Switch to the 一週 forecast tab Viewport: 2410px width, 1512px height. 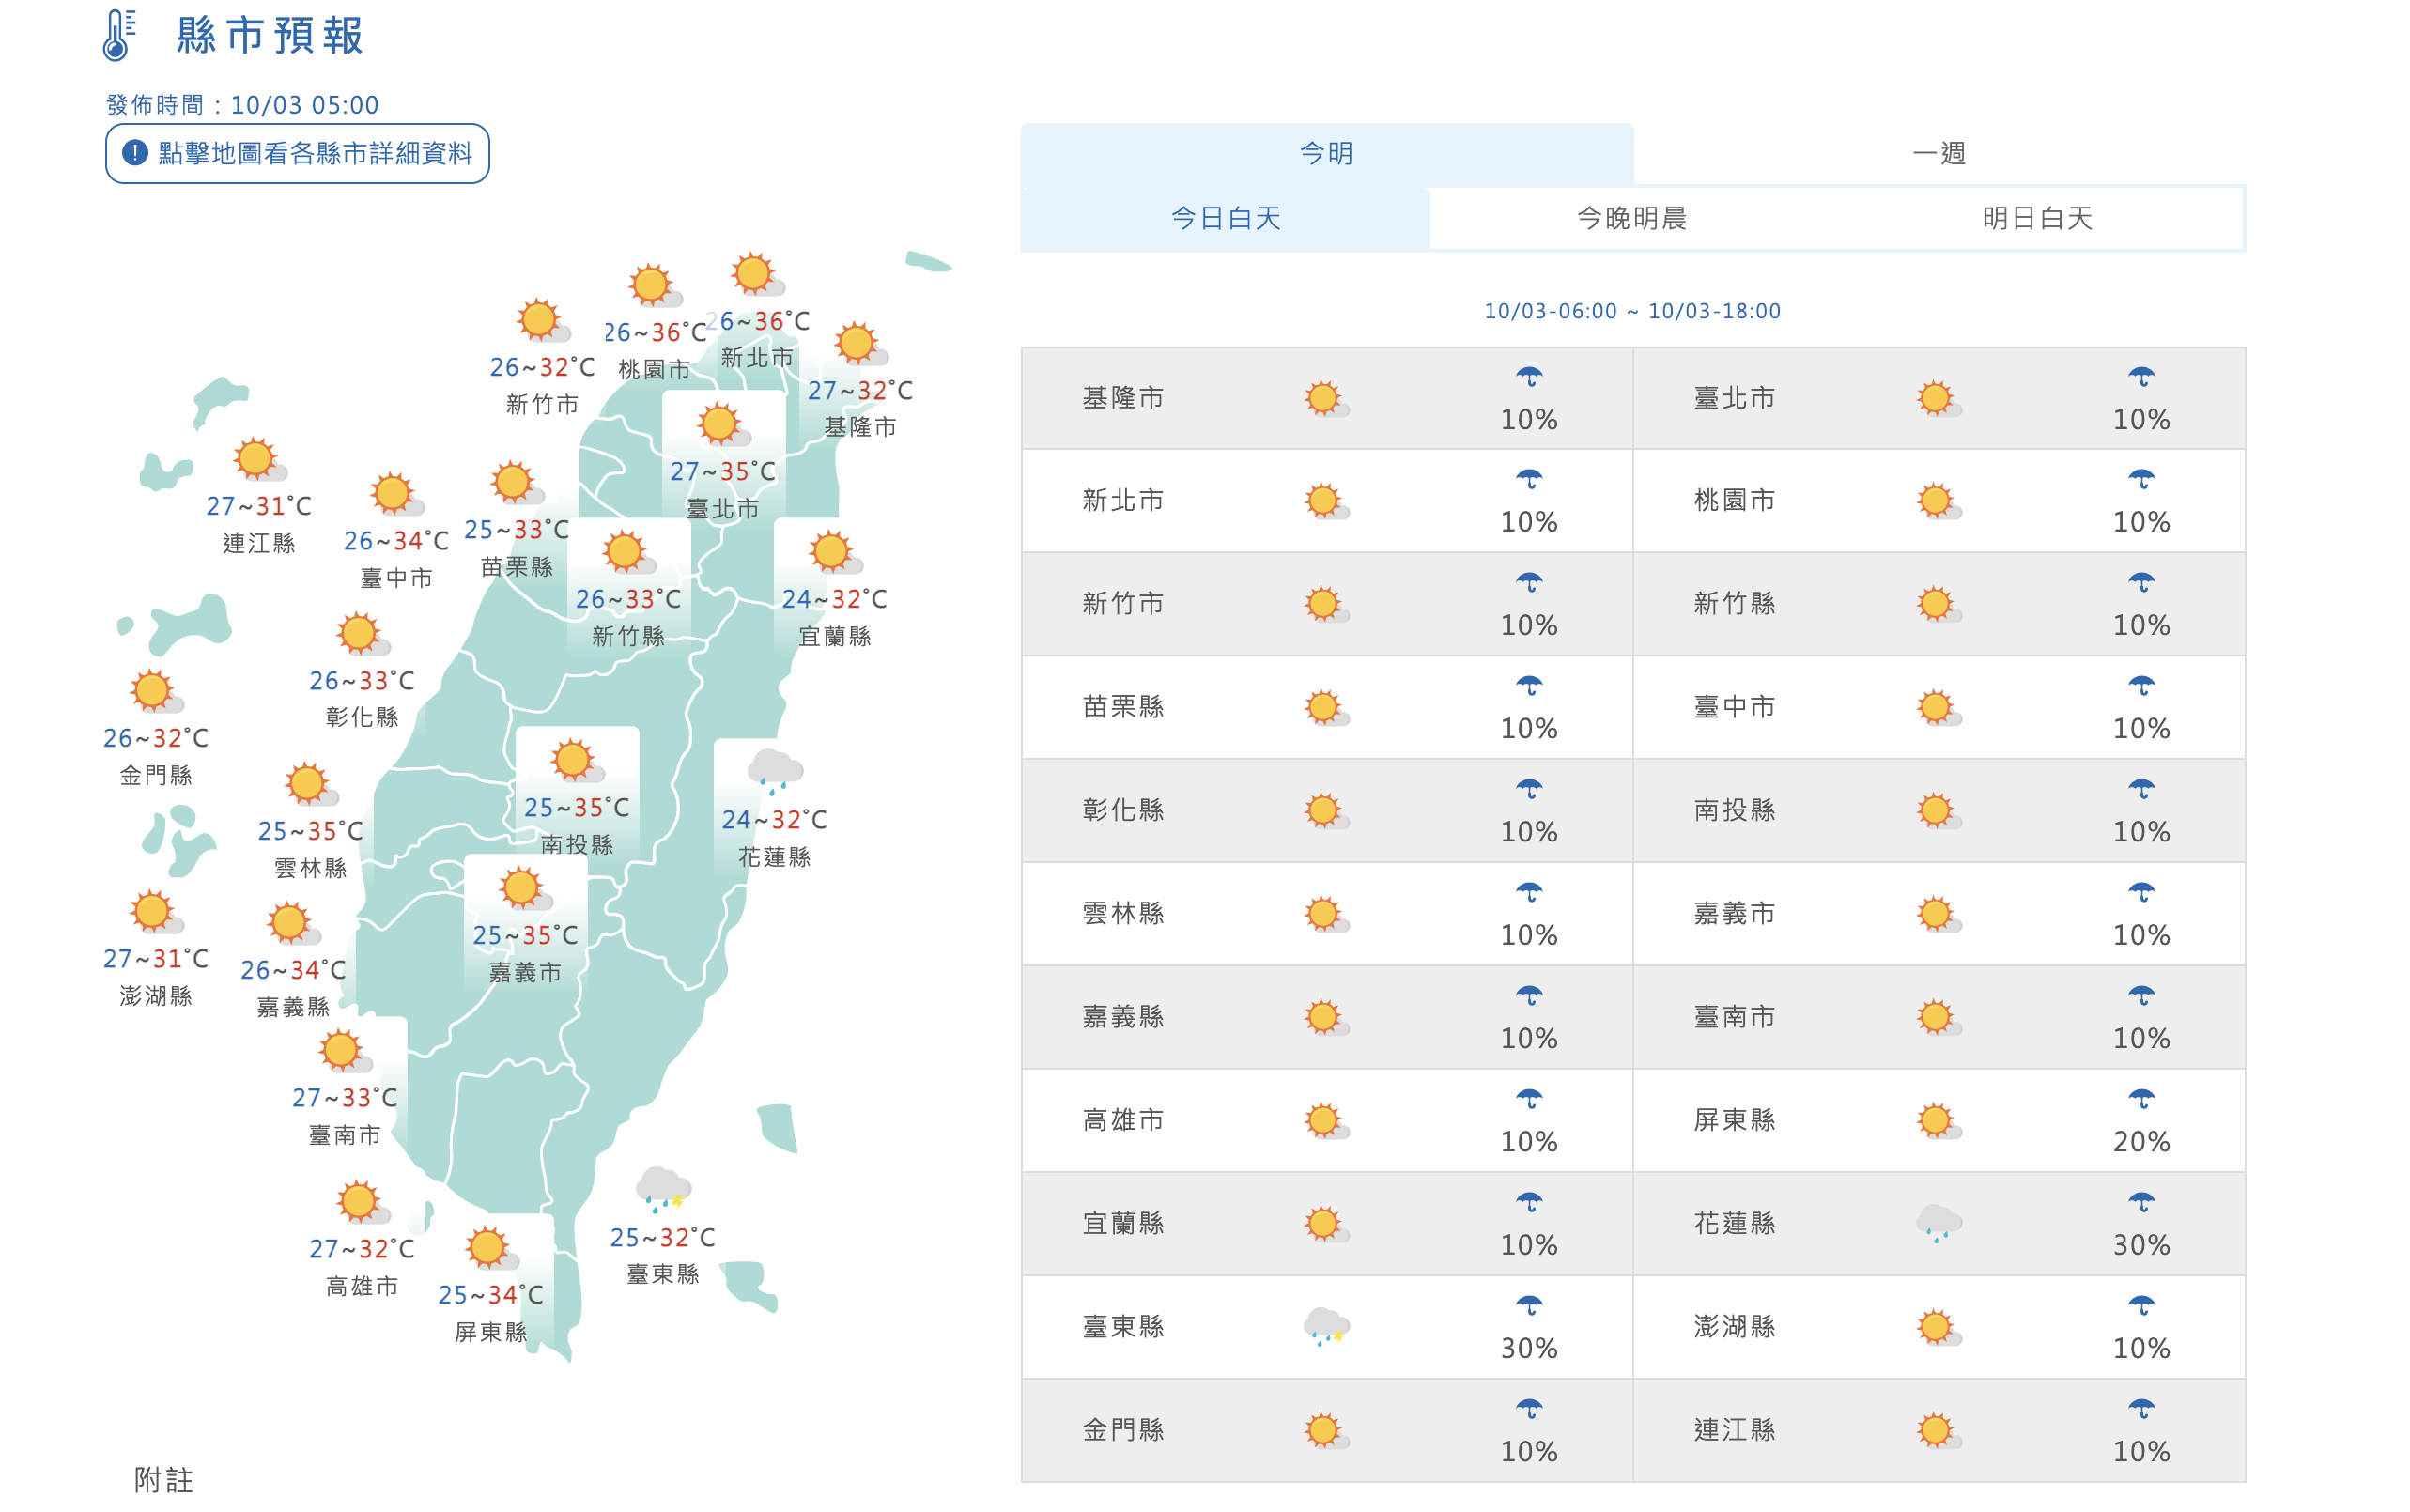click(1938, 154)
